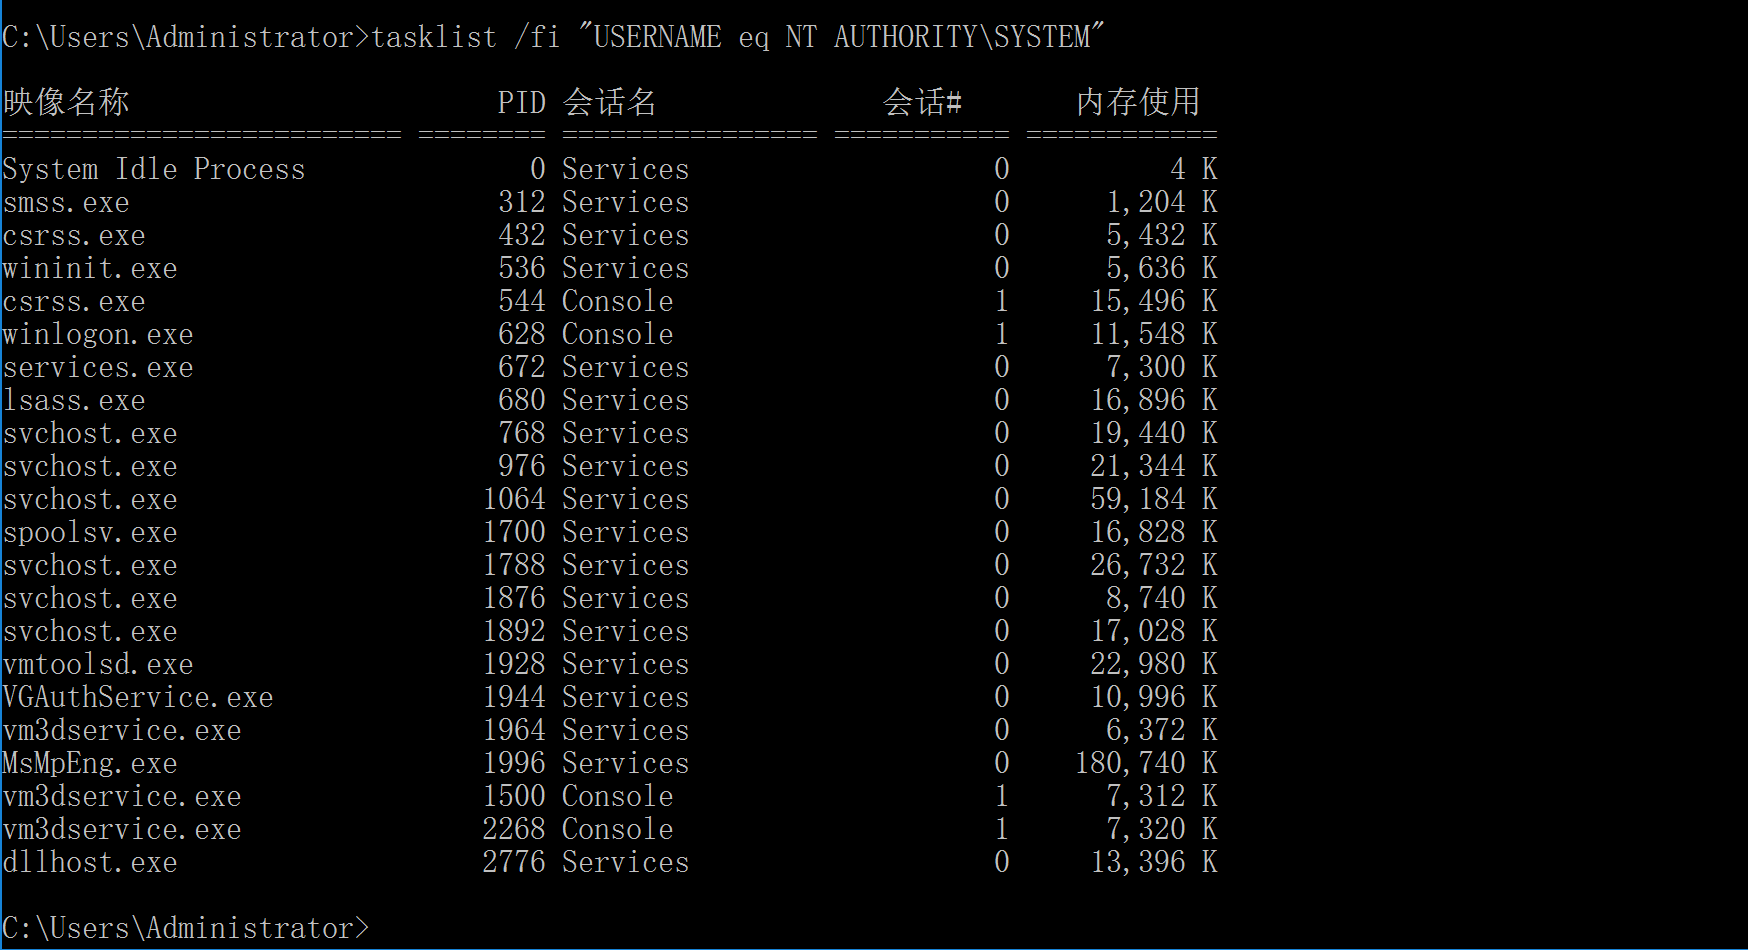Image resolution: width=1748 pixels, height=950 pixels.
Task: Click the PID column header
Action: click(521, 102)
